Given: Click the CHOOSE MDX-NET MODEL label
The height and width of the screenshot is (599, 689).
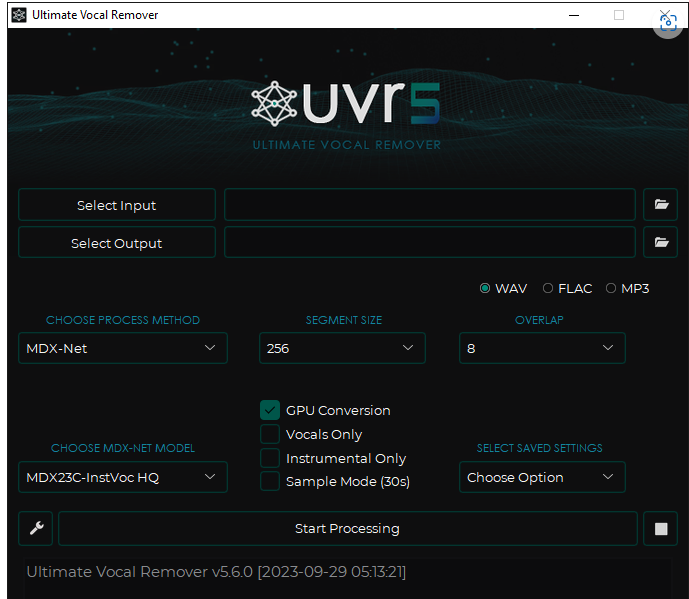Looking at the screenshot, I should 123,448.
